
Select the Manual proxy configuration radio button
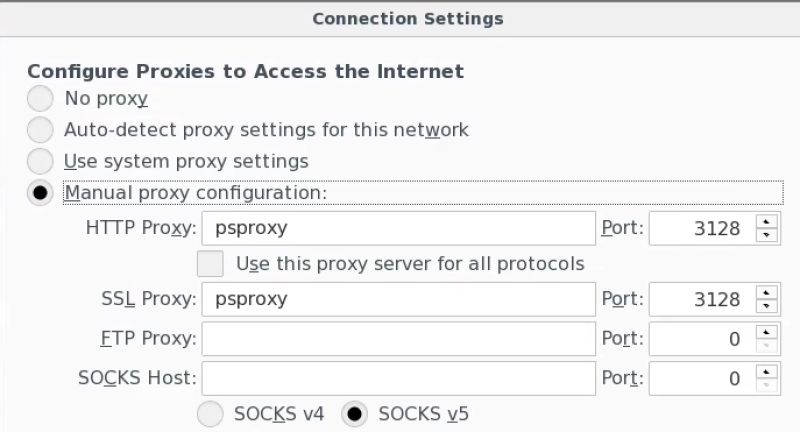(x=40, y=193)
